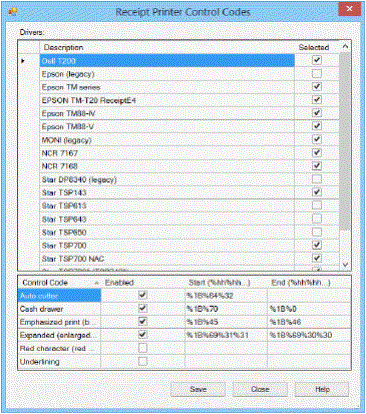Edit Cash drawer start code %1B%70
Image resolution: width=366 pixels, height=414 pixels.
pyautogui.click(x=226, y=309)
